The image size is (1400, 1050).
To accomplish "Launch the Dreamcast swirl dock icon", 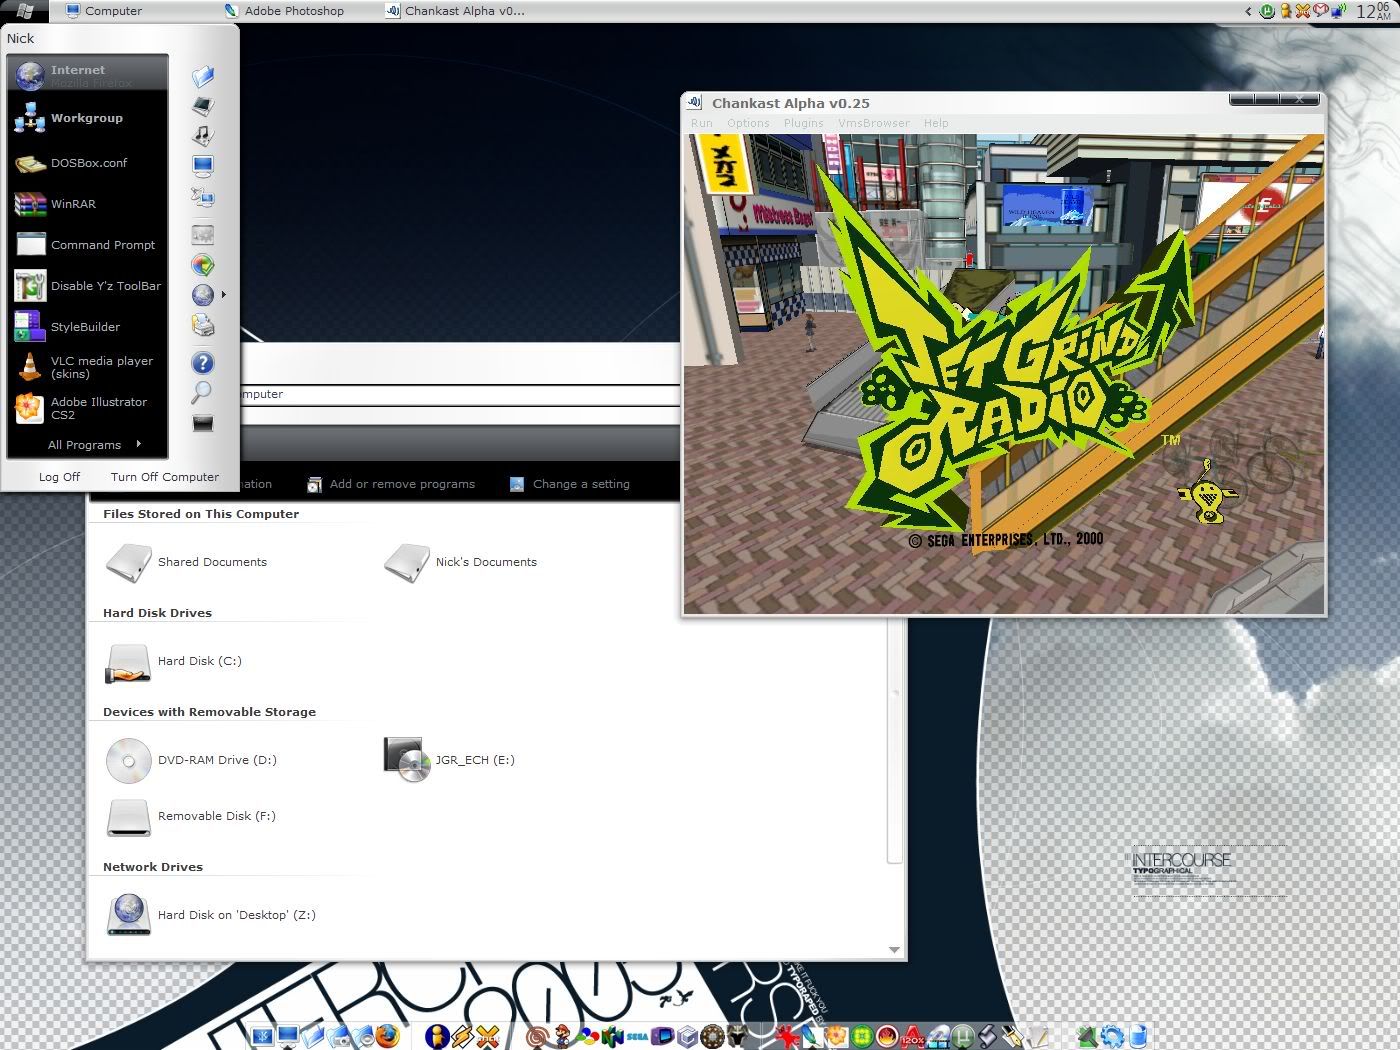I will pyautogui.click(x=537, y=1037).
